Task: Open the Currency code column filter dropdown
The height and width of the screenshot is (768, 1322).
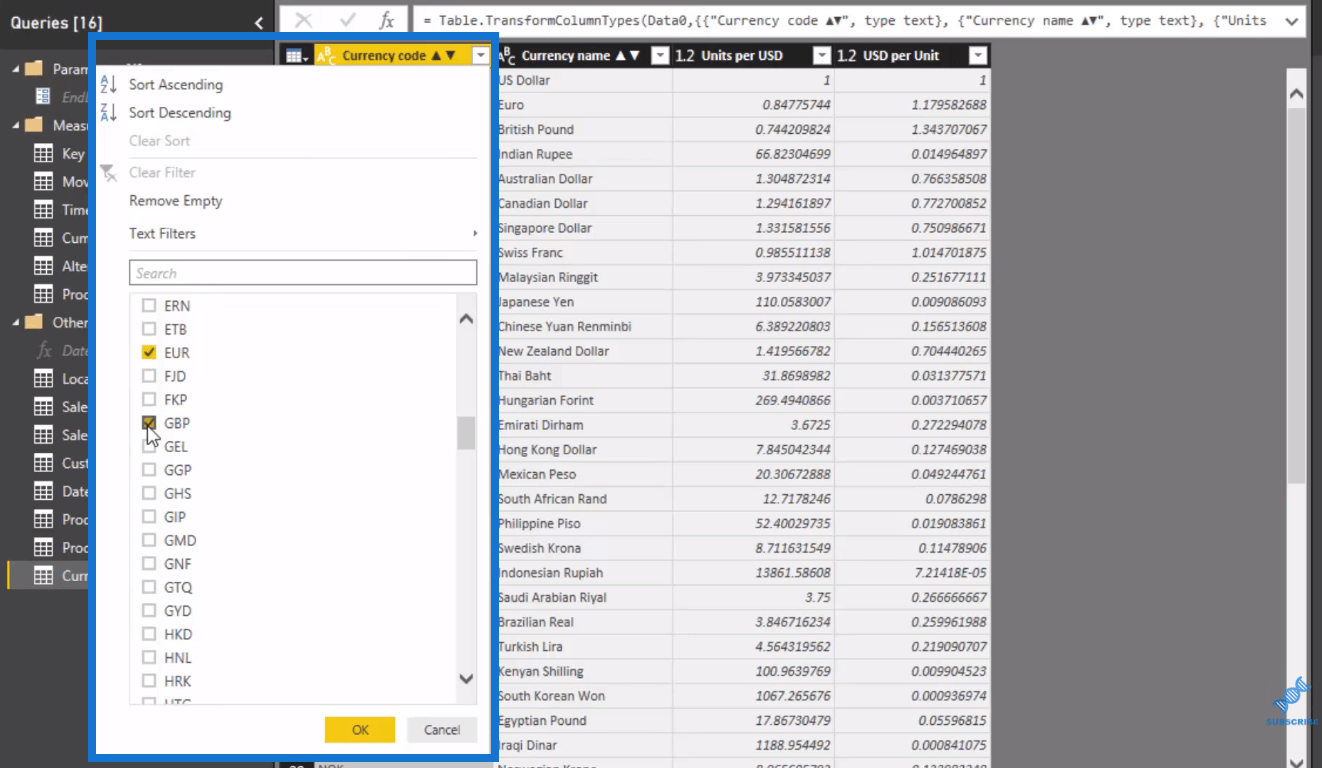Action: tap(482, 56)
